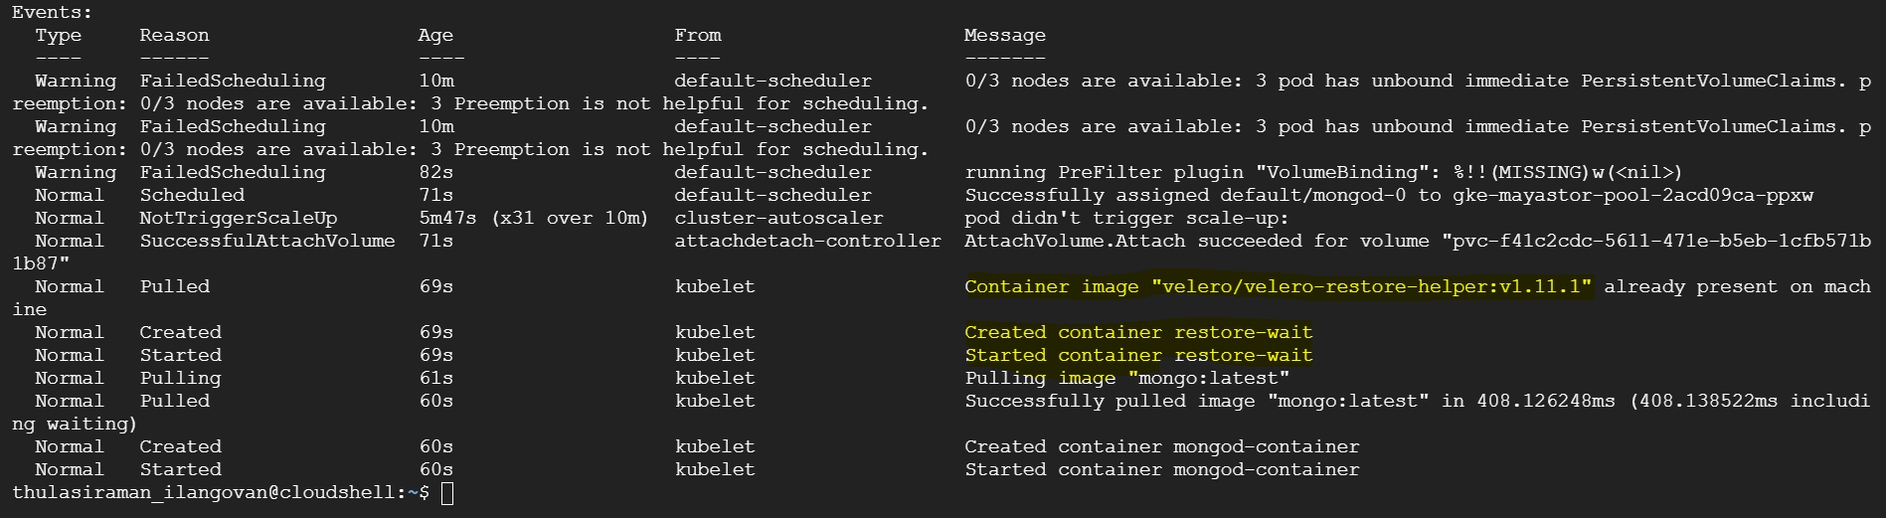Click the "Events:" heading
The height and width of the screenshot is (518, 1886).
pos(52,13)
